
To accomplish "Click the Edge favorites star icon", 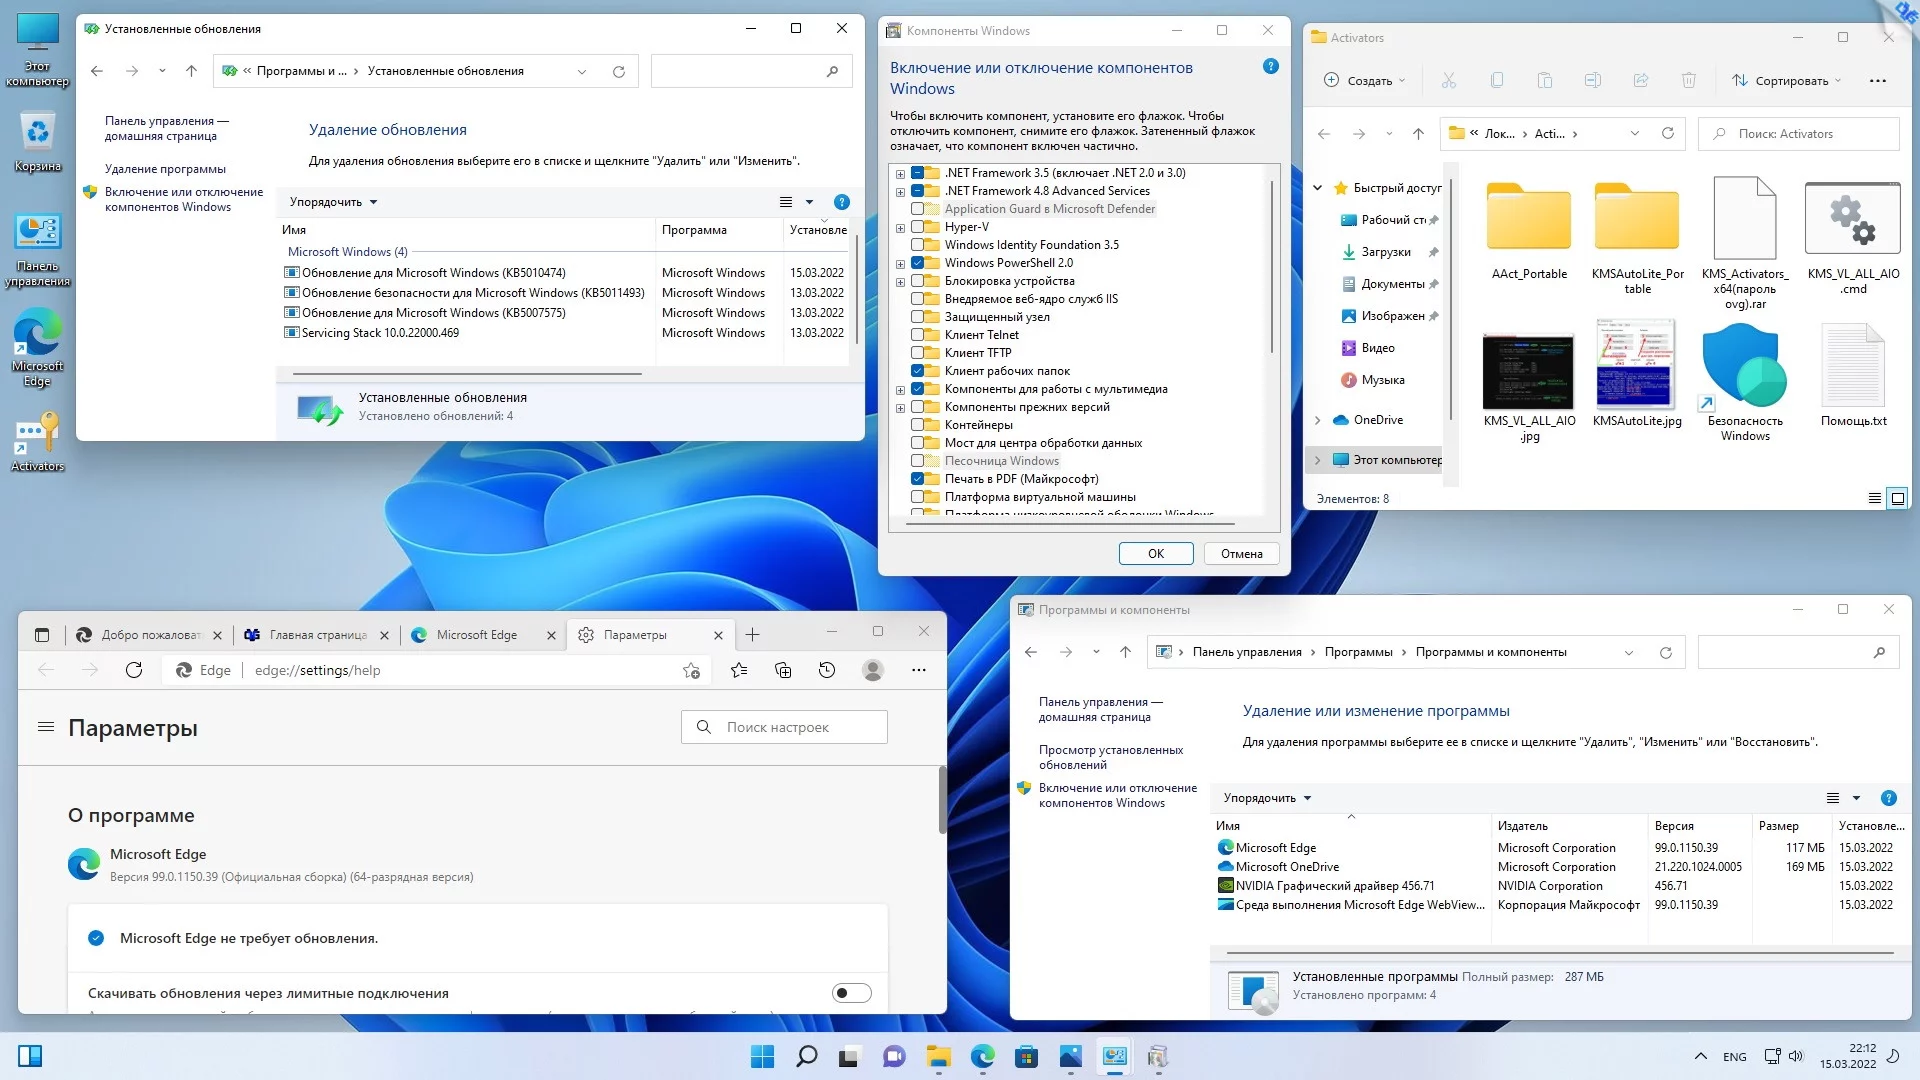I will pos(739,670).
